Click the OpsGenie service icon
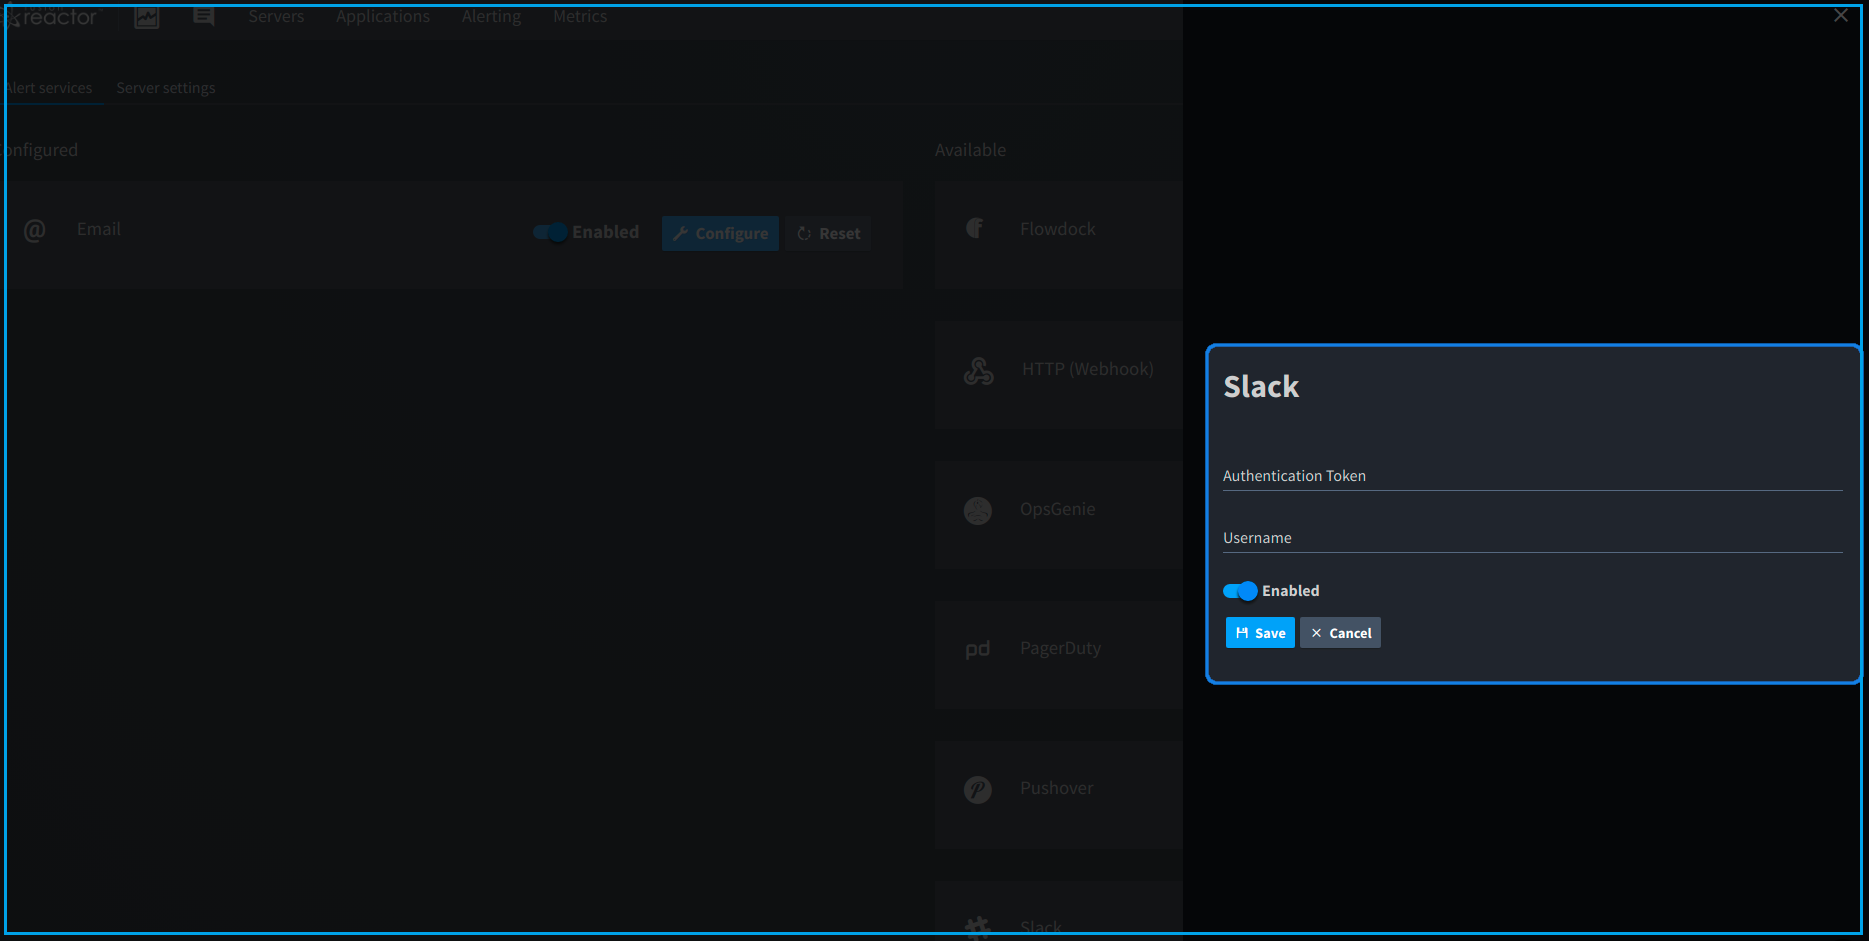The image size is (1869, 941). pyautogui.click(x=978, y=511)
